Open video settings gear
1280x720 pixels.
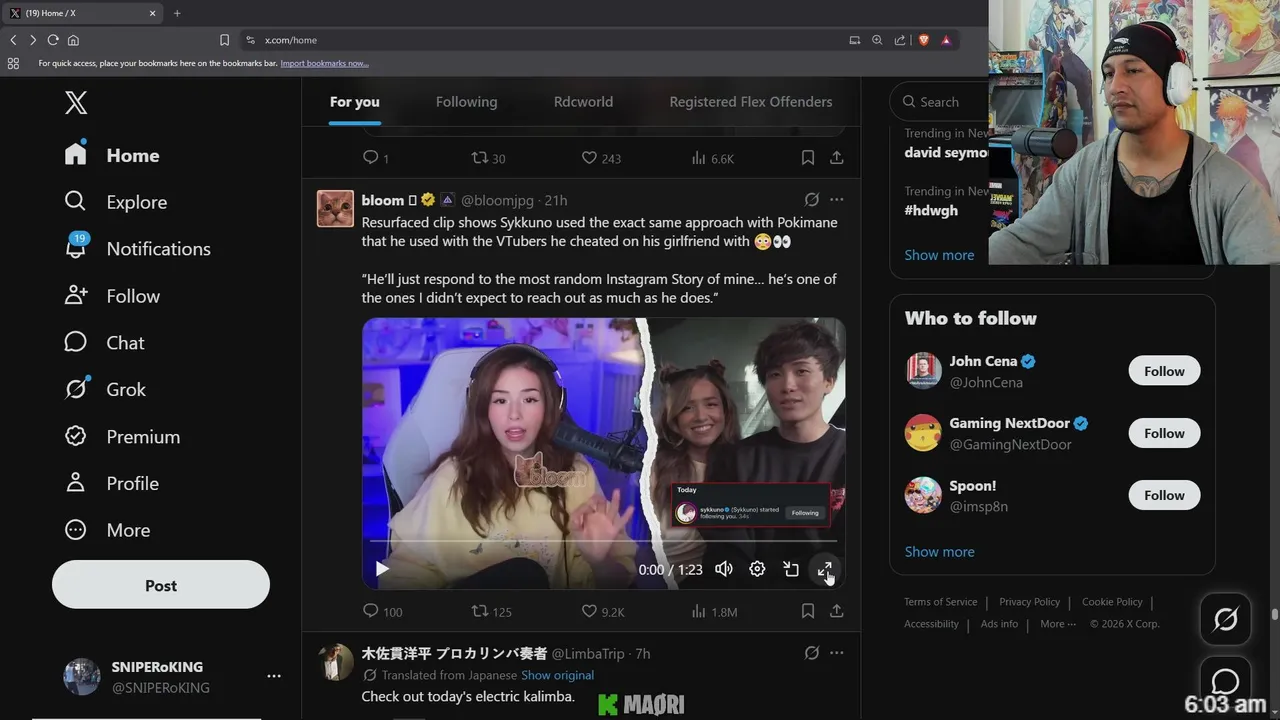point(757,569)
